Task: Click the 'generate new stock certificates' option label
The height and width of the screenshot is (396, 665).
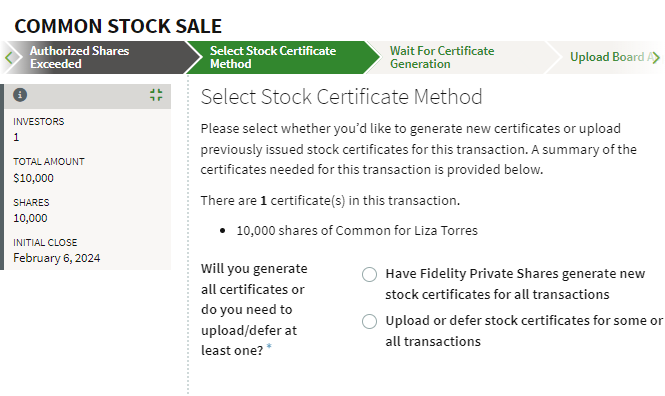Action: pyautogui.click(x=515, y=284)
